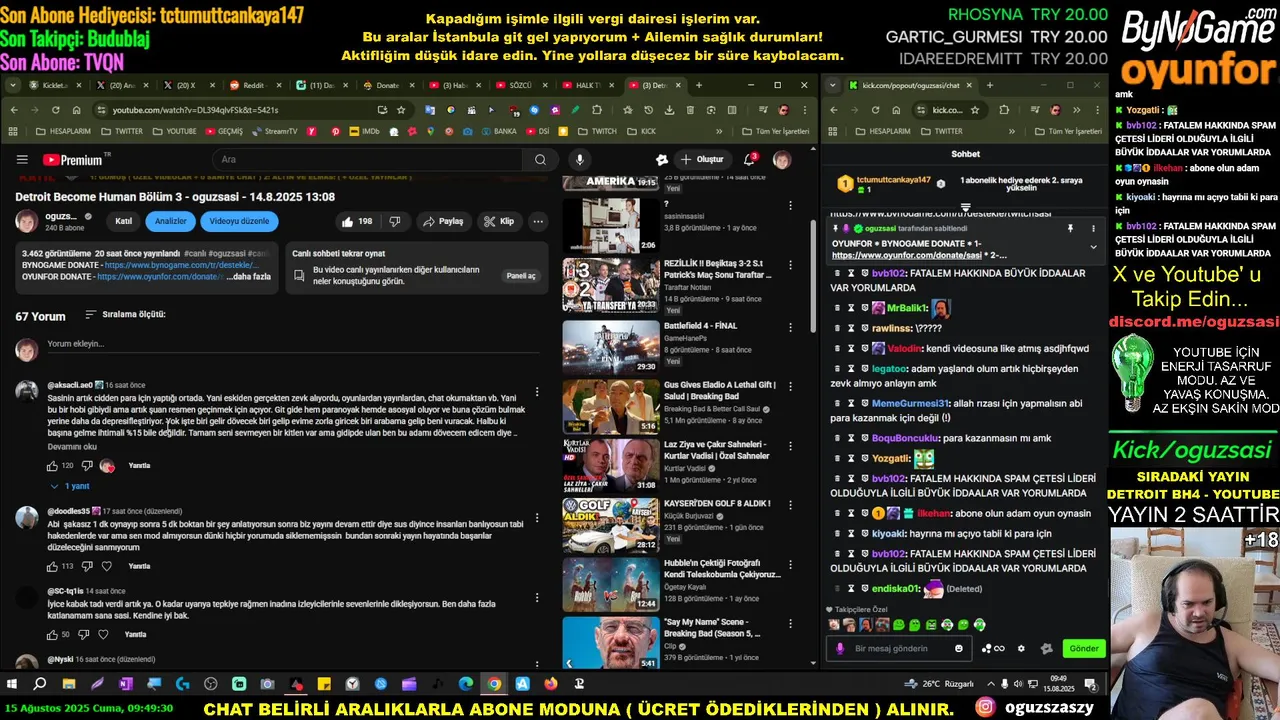Click the Klip clip button
This screenshot has width=1280, height=720.
click(x=499, y=221)
